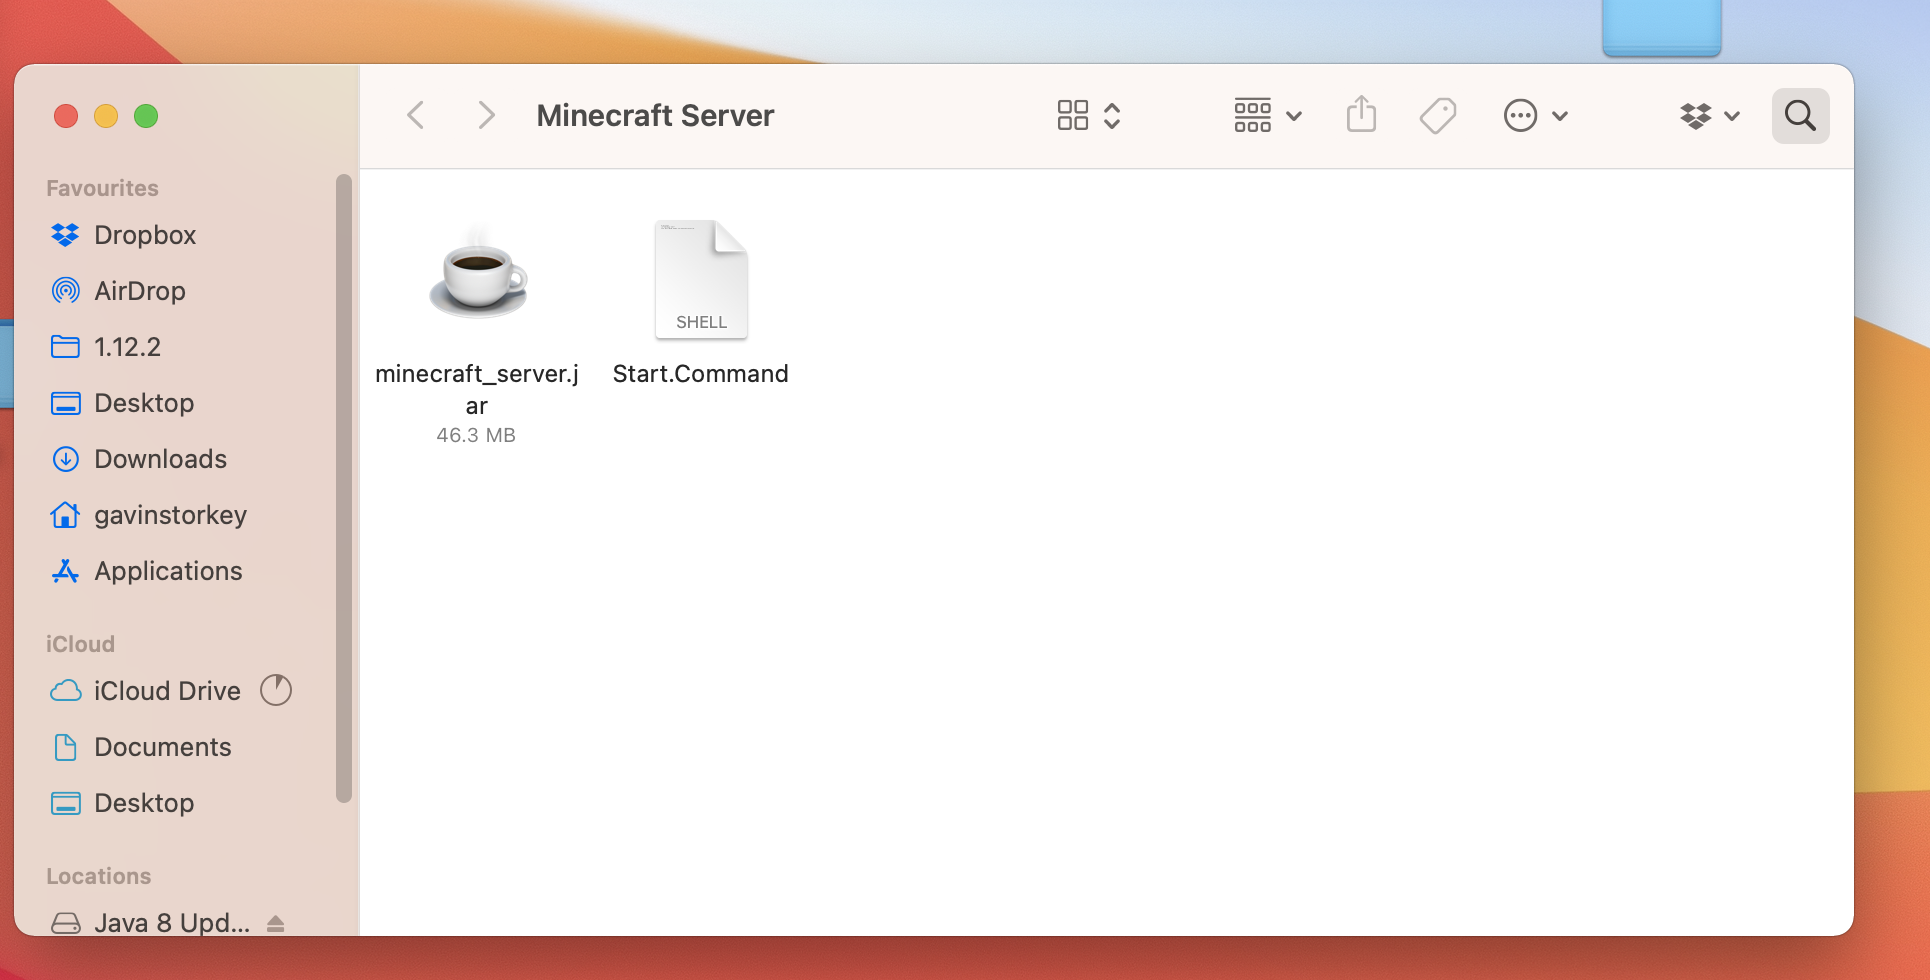1930x980 pixels.
Task: Go forward with the right chevron arrow
Action: click(x=486, y=116)
